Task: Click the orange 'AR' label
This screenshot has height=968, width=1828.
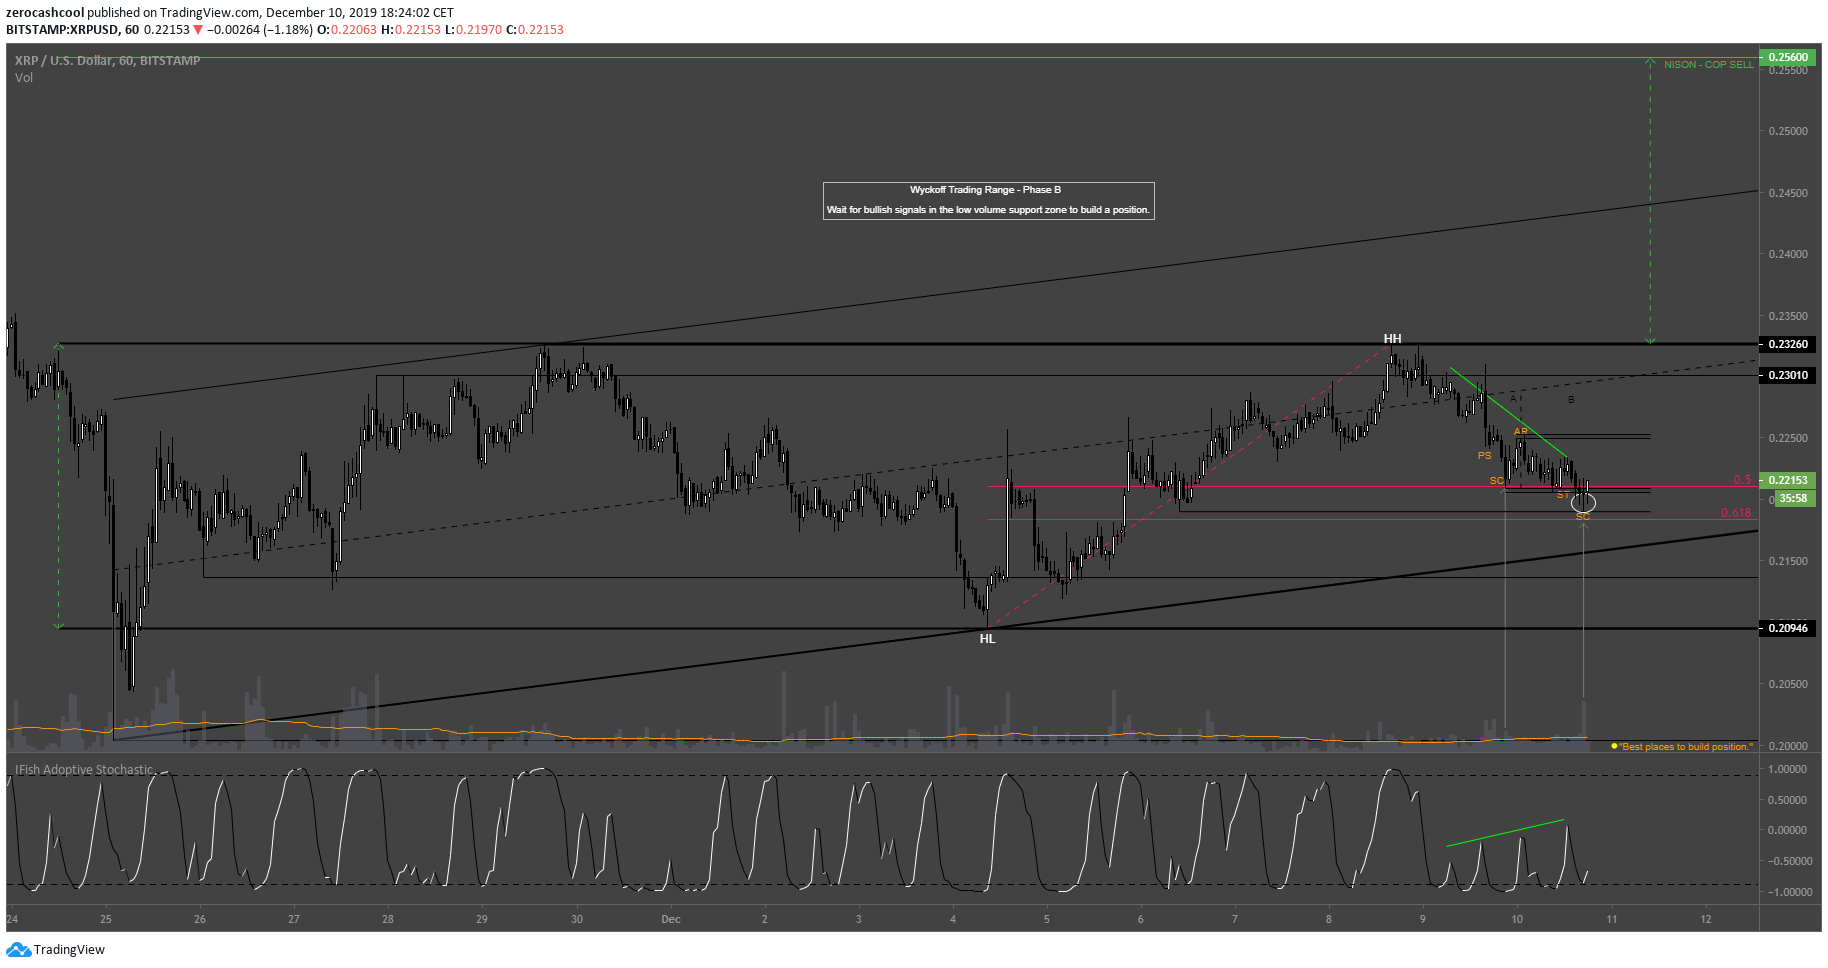Action: (x=1520, y=432)
